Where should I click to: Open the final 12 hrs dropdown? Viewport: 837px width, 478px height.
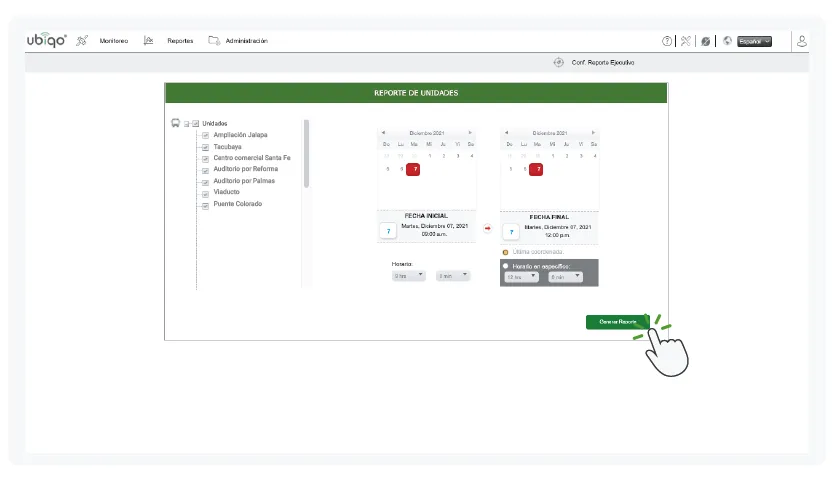(x=522, y=277)
